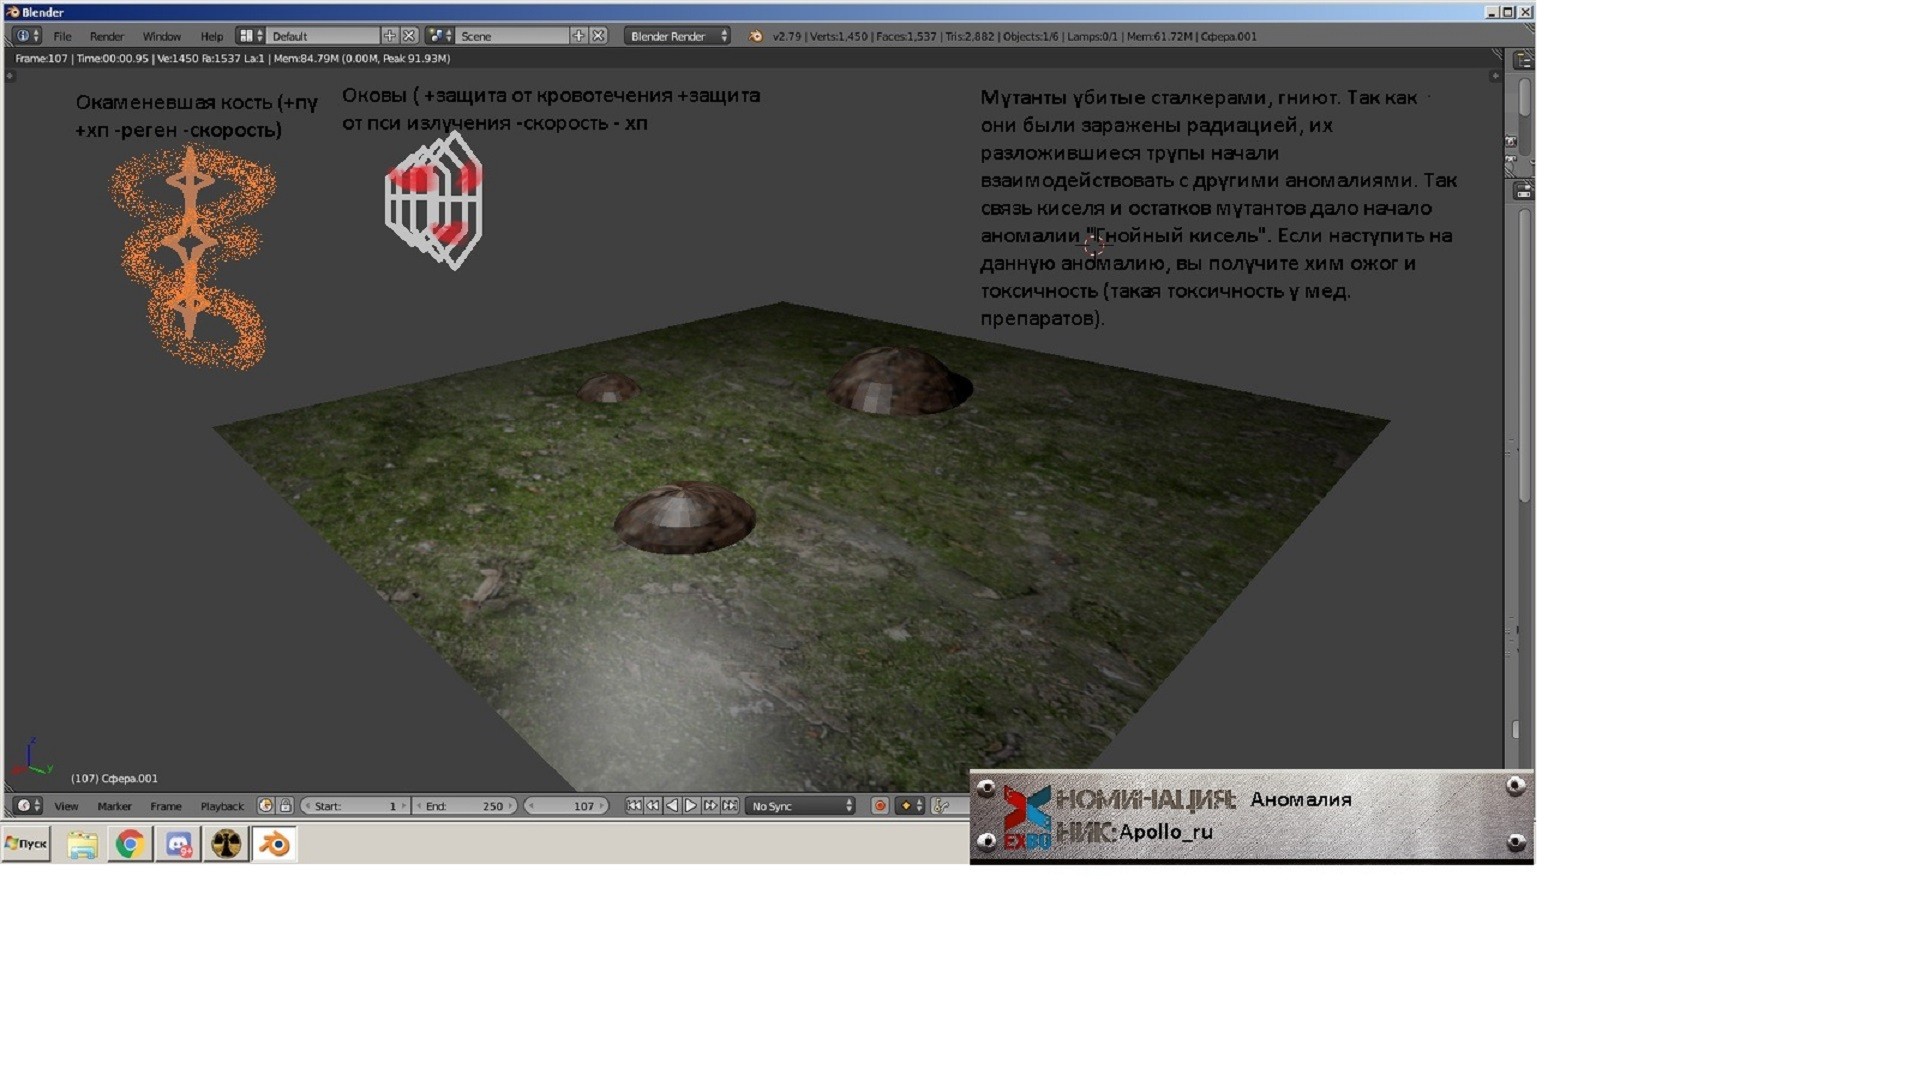1920x1080 pixels.
Task: Click the Default screen layout name field
Action: click(x=324, y=36)
